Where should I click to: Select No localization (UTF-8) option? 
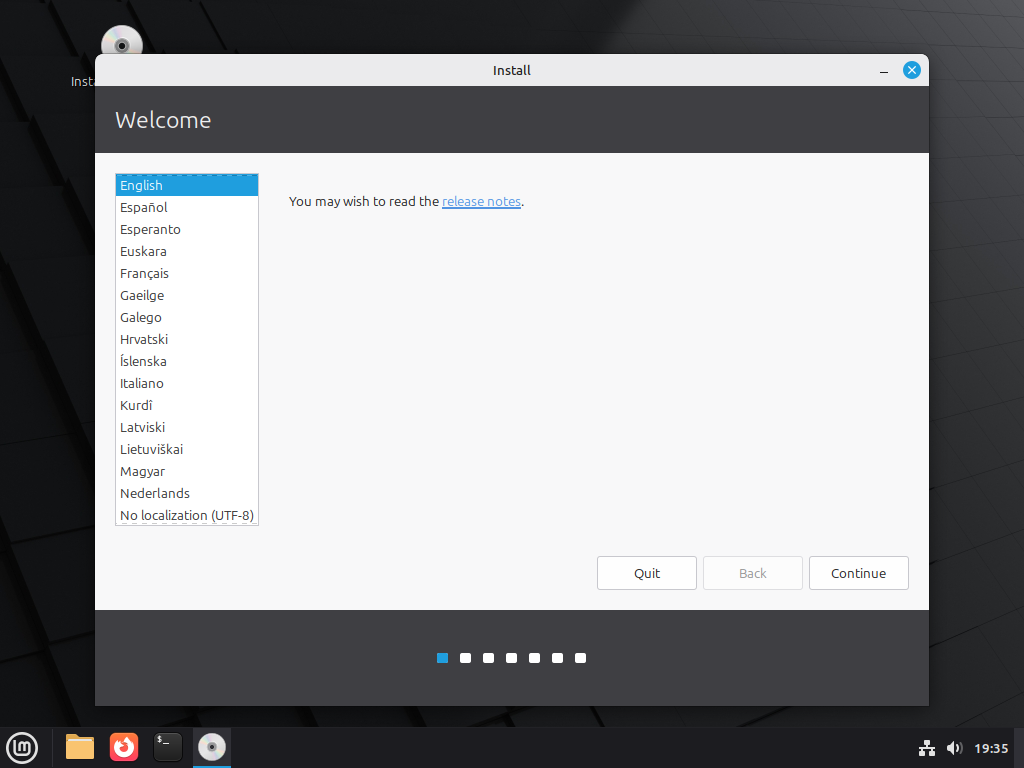[187, 515]
